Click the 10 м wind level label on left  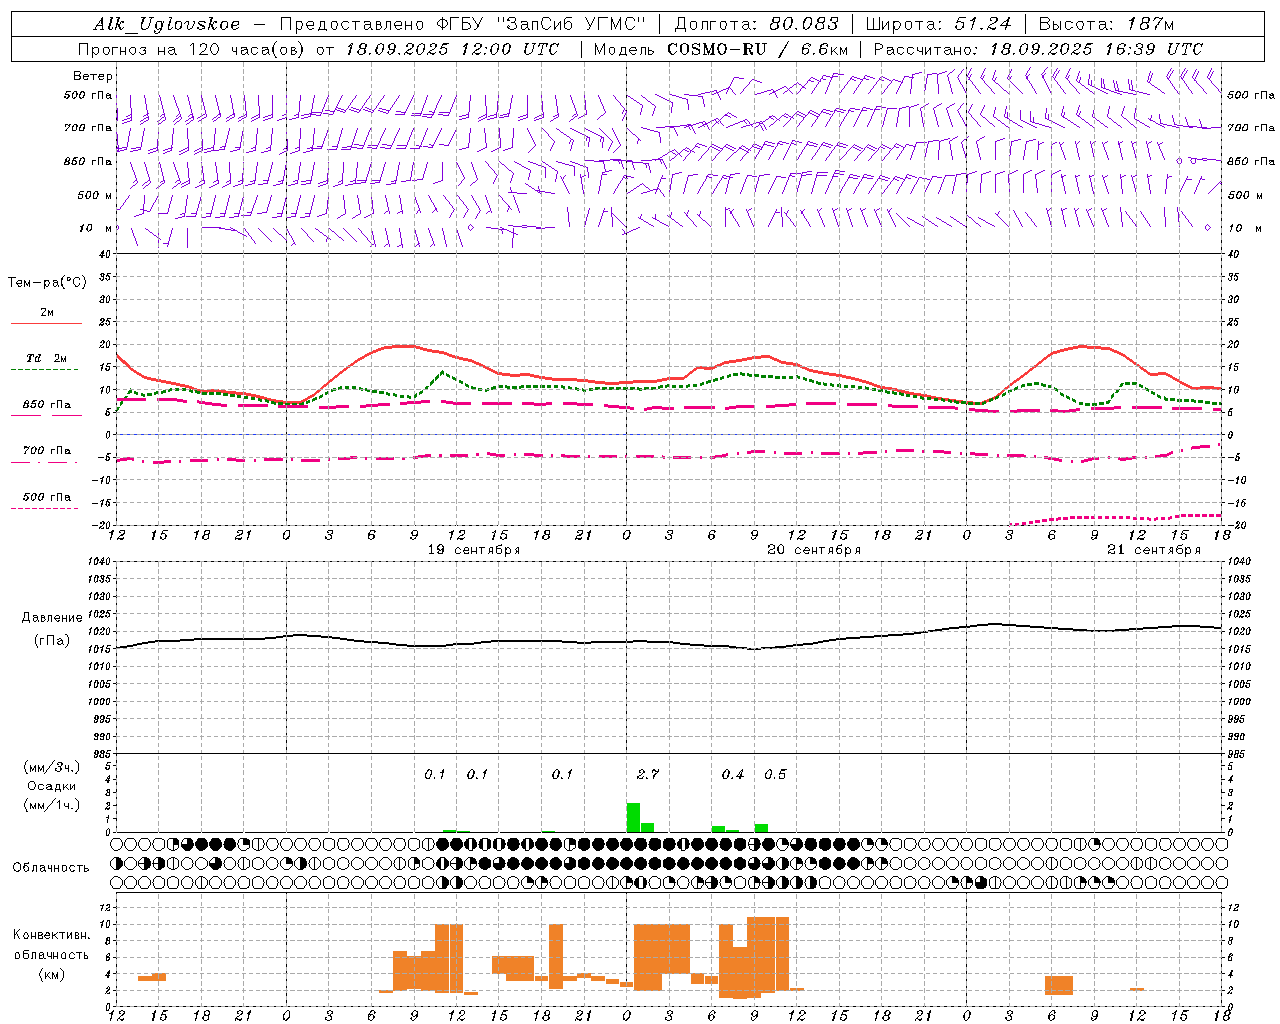pos(95,229)
